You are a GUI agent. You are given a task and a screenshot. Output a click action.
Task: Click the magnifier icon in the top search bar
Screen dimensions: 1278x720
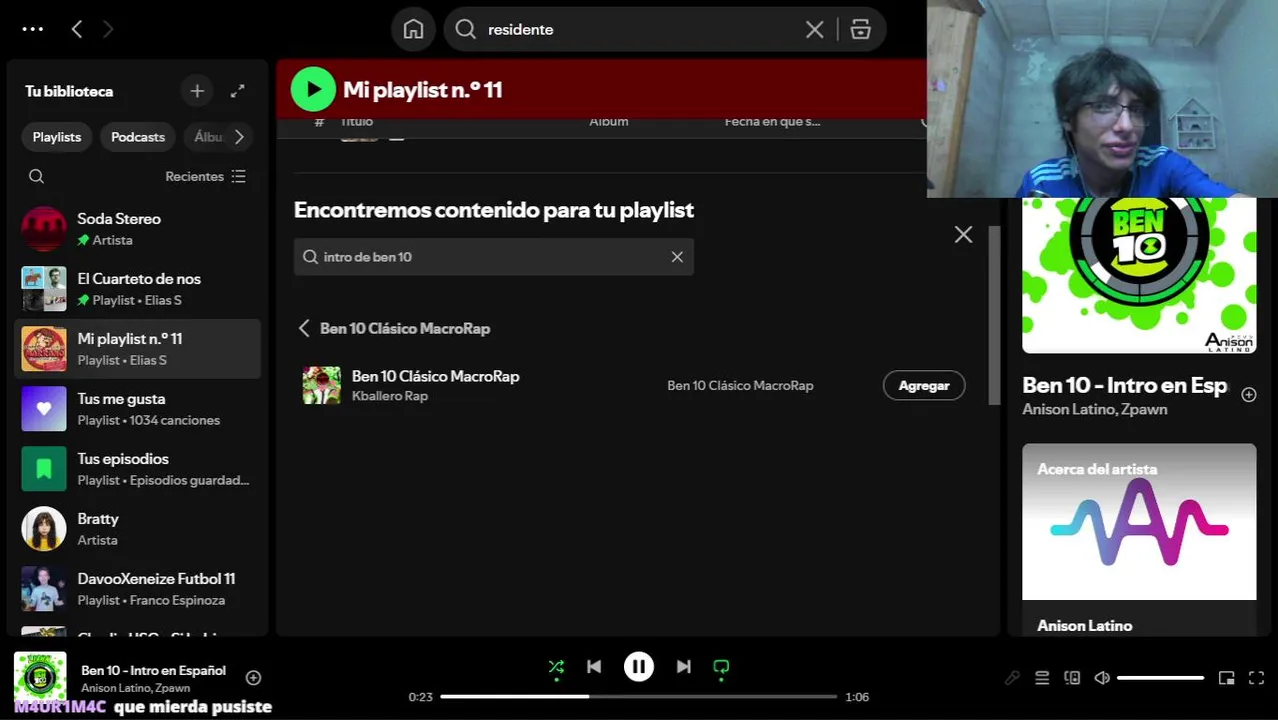point(465,29)
